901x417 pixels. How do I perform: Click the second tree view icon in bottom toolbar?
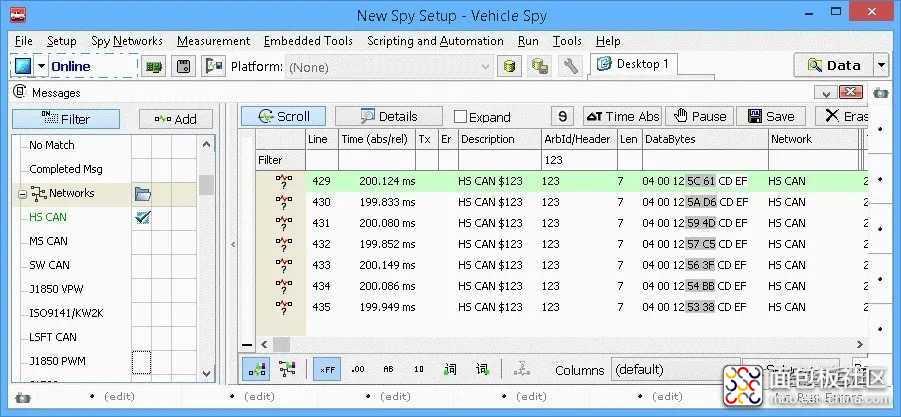coord(287,369)
